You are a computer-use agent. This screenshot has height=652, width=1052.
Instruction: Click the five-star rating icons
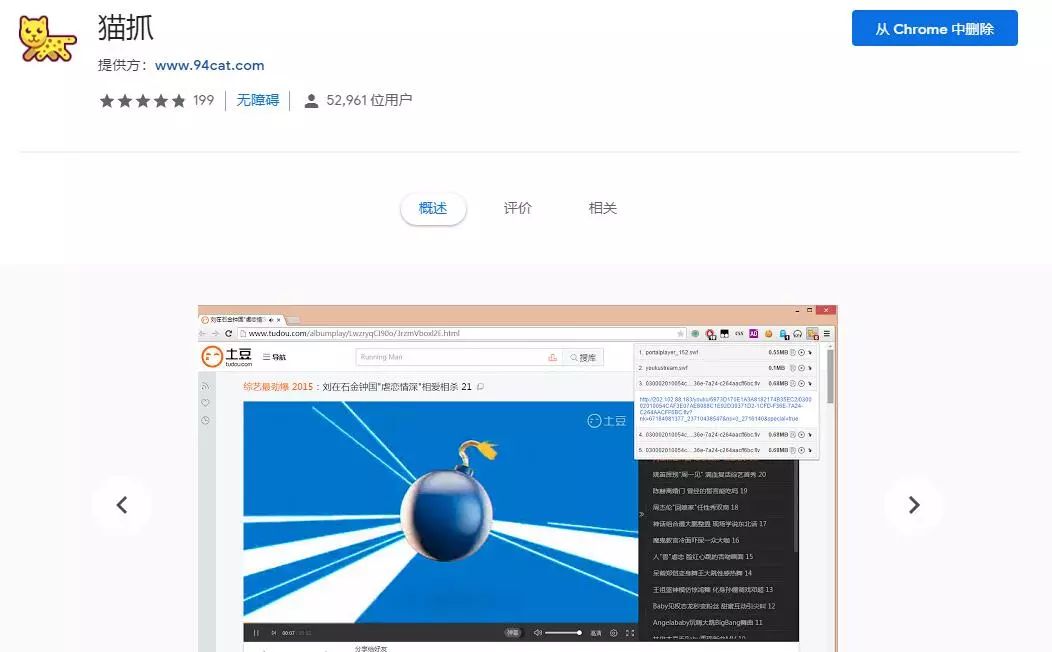[x=142, y=101]
